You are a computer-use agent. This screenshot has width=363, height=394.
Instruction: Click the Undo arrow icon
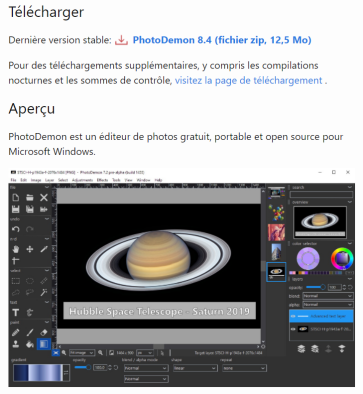[x=16, y=229]
